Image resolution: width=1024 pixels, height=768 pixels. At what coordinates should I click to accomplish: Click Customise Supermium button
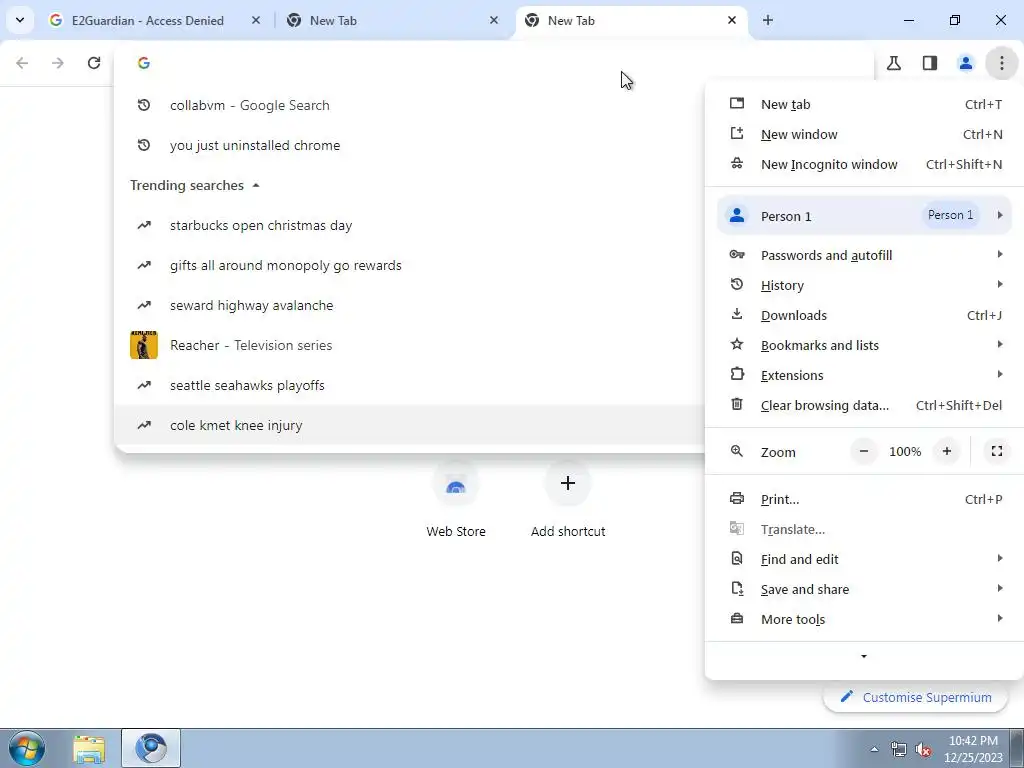[x=916, y=697]
